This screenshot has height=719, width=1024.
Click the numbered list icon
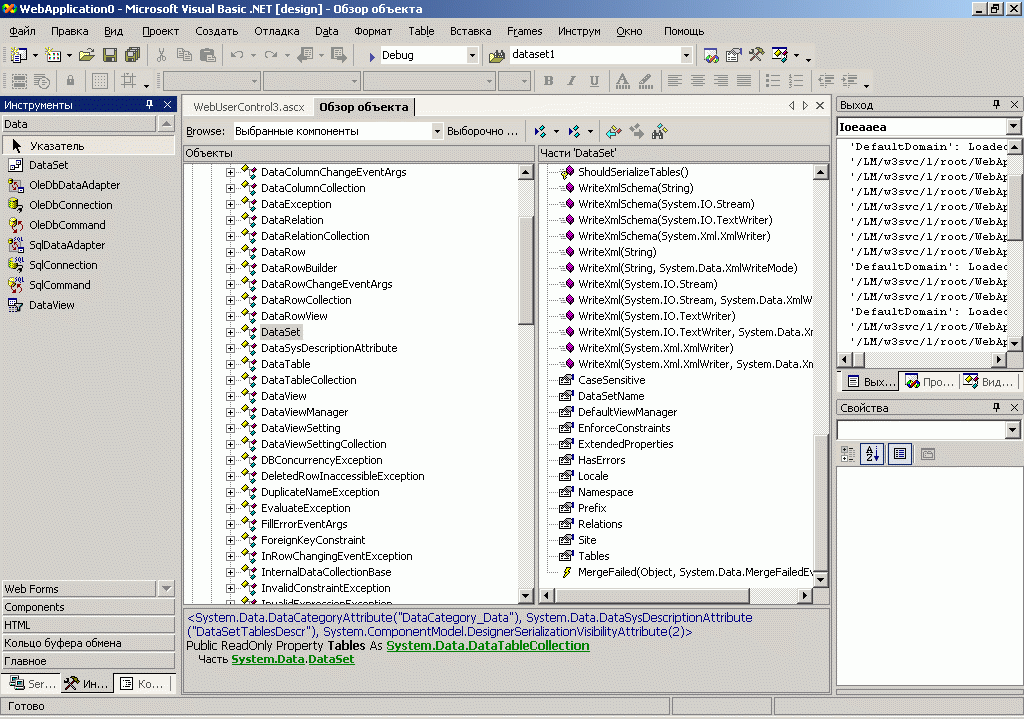click(x=796, y=81)
